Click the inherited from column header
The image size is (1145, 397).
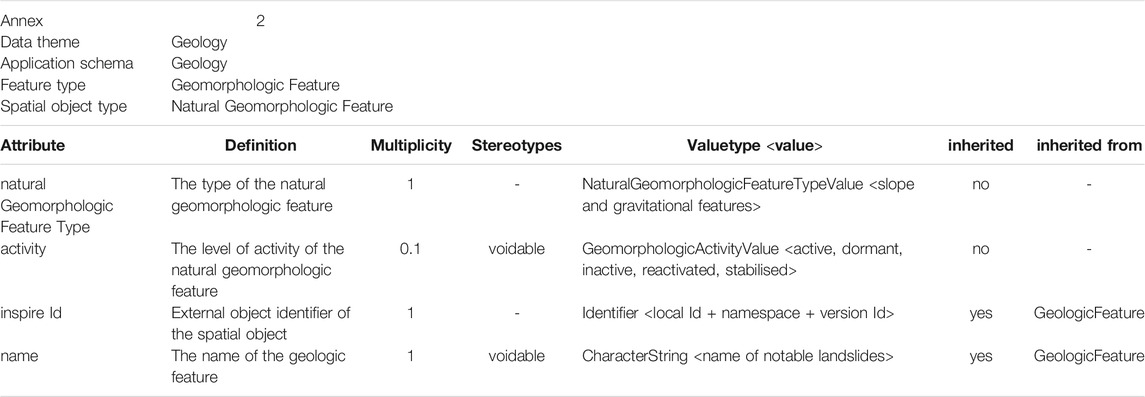click(x=1089, y=146)
